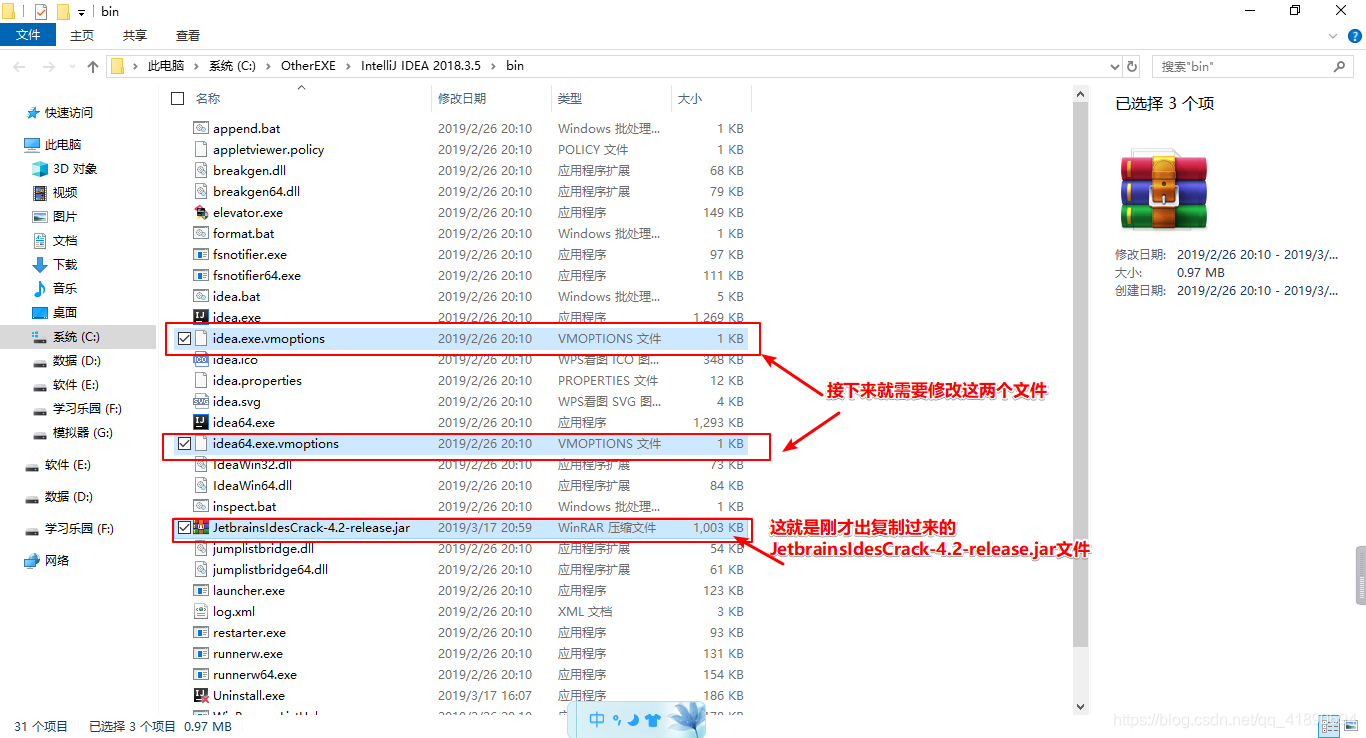Open 文档 folder in the navigation pane
The image size is (1366, 738).
[65, 240]
